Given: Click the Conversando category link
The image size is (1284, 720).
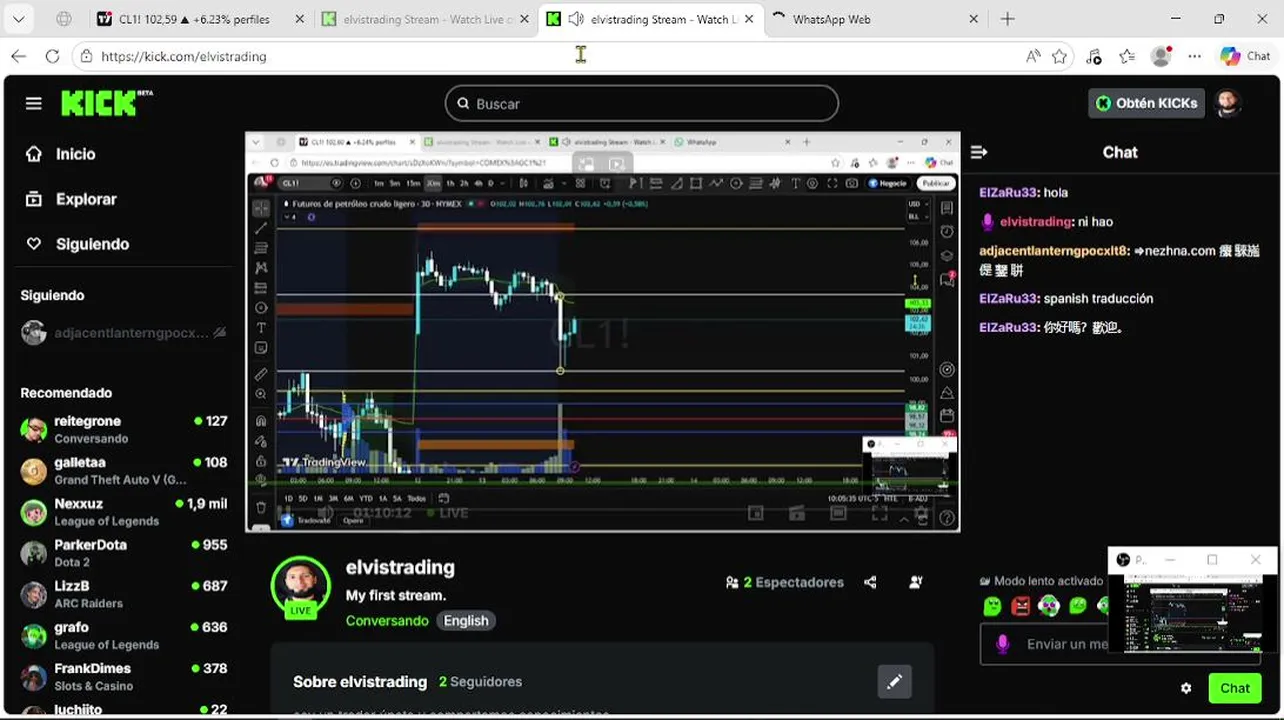Looking at the screenshot, I should pyautogui.click(x=387, y=621).
